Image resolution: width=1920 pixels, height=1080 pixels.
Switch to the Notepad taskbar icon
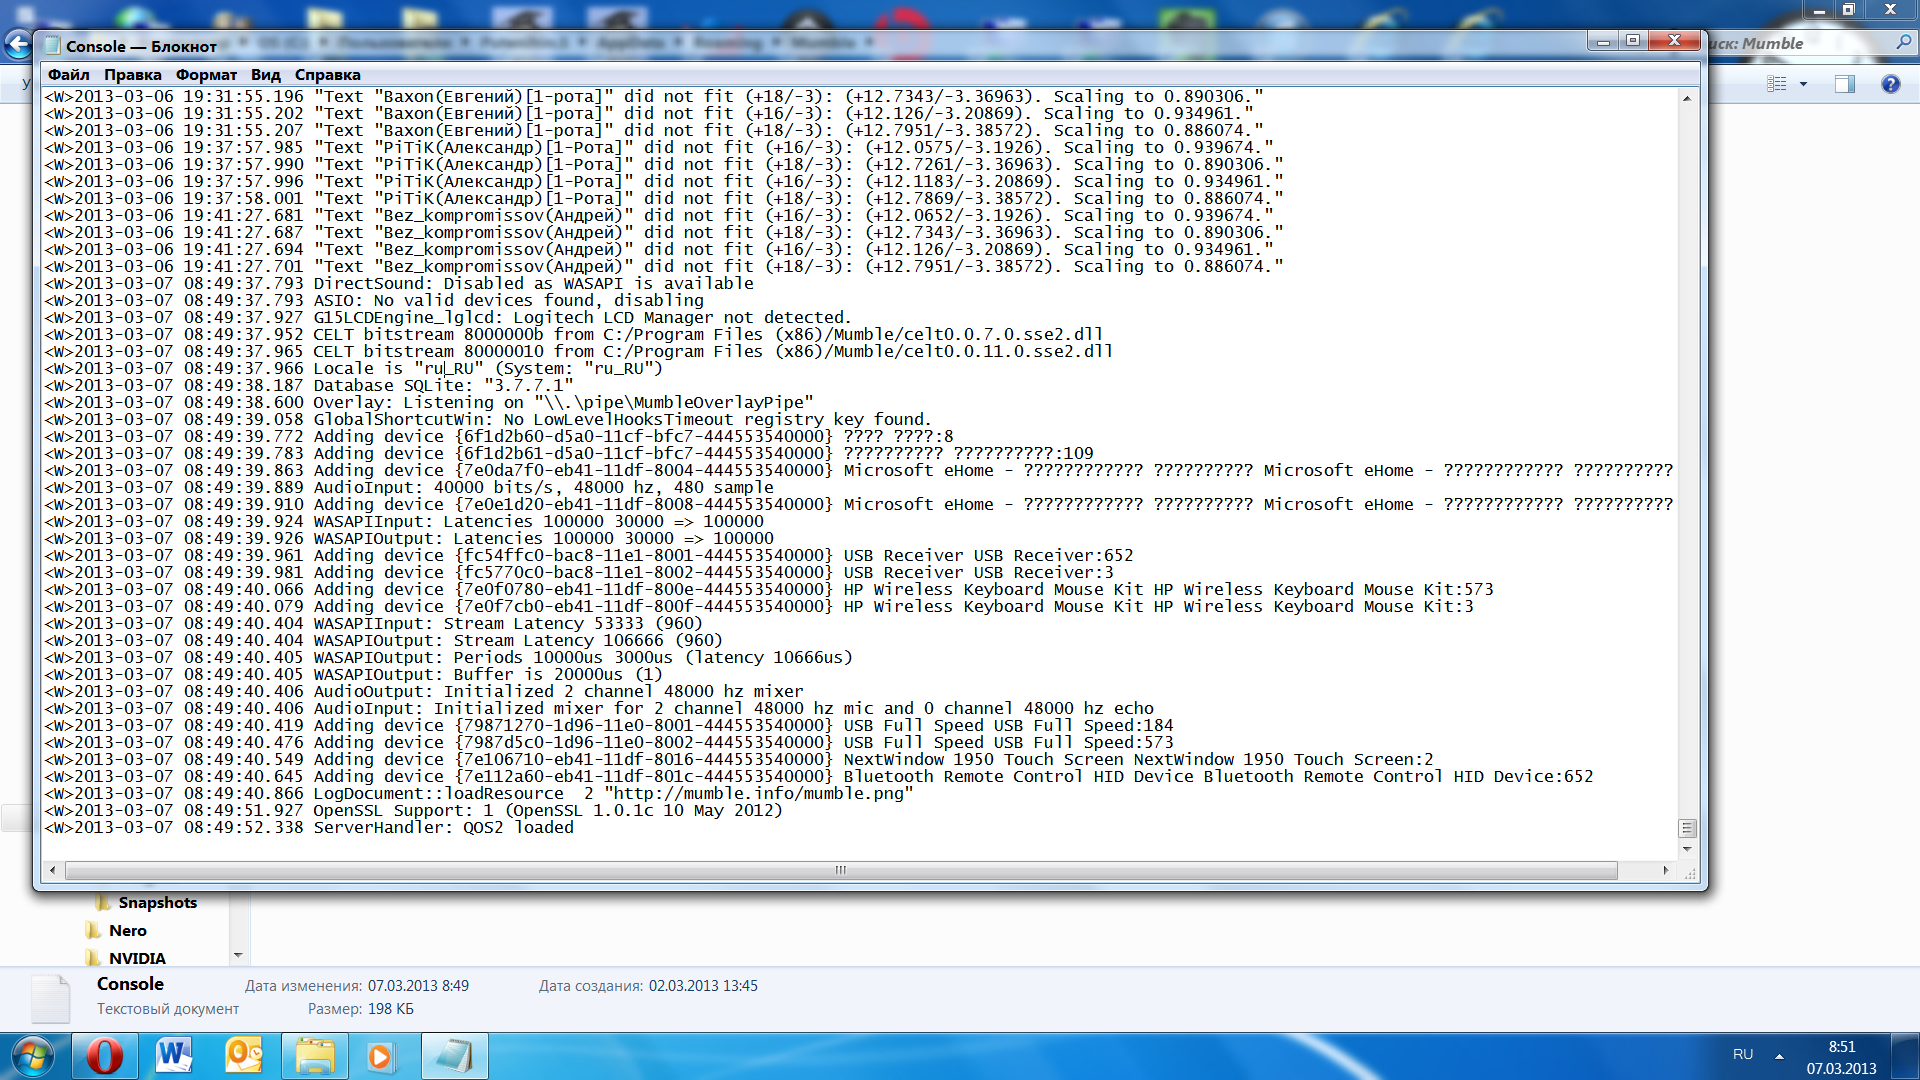click(455, 1056)
